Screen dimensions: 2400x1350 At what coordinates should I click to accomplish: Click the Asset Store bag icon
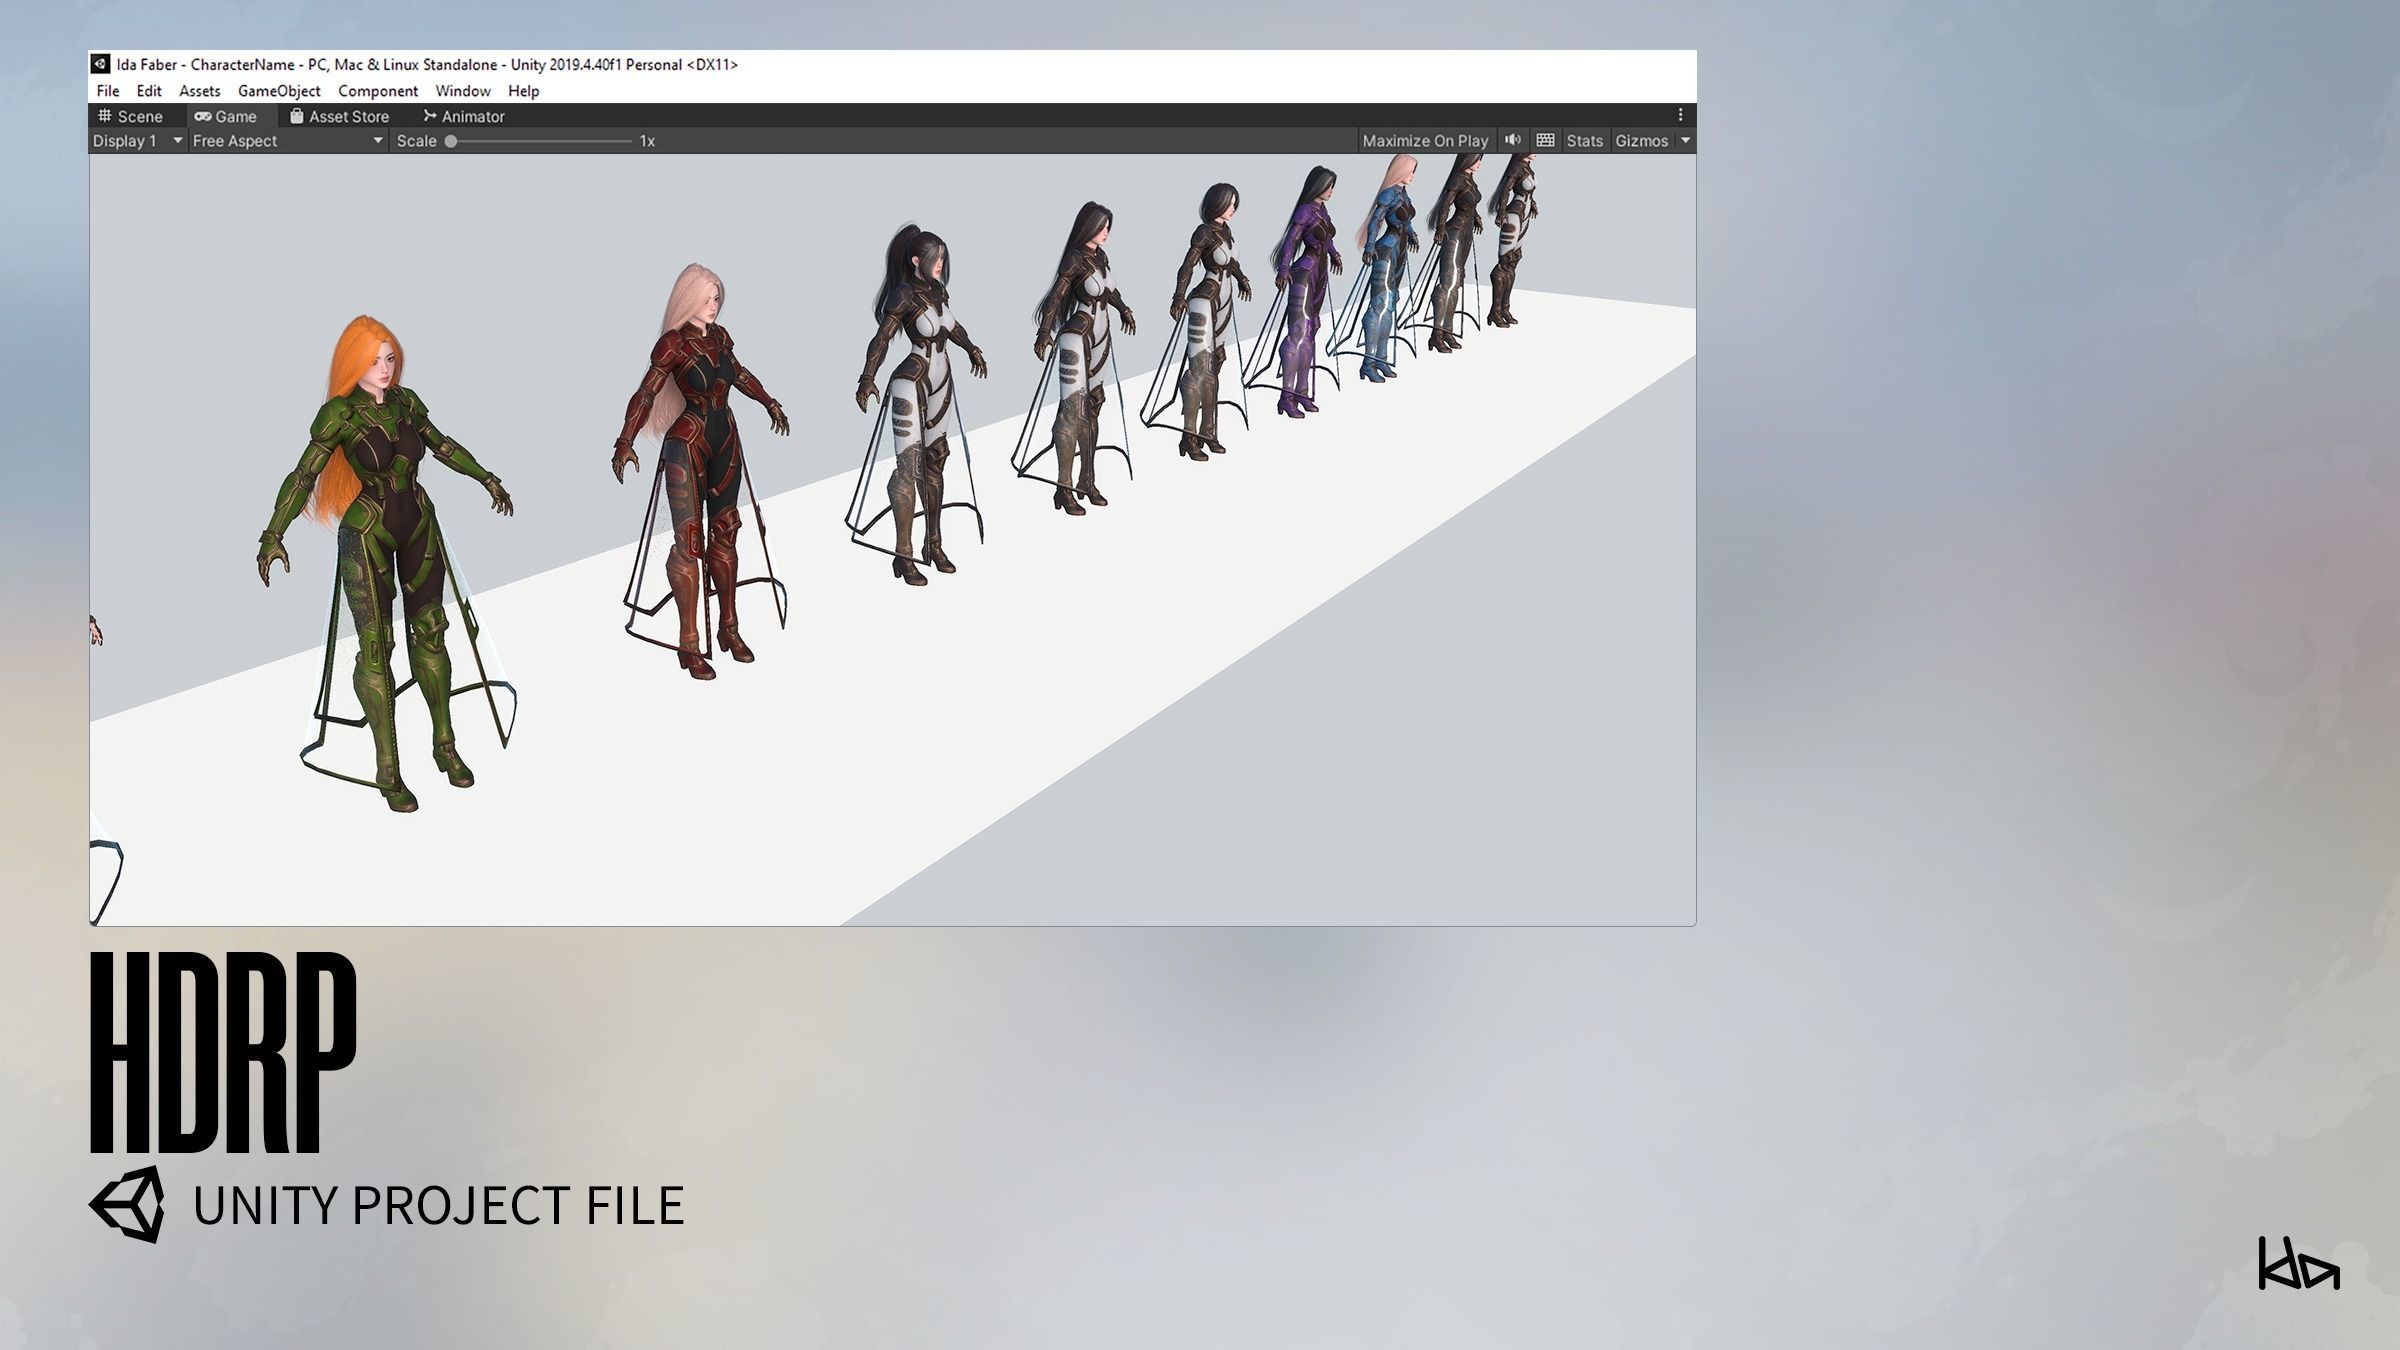click(x=297, y=116)
